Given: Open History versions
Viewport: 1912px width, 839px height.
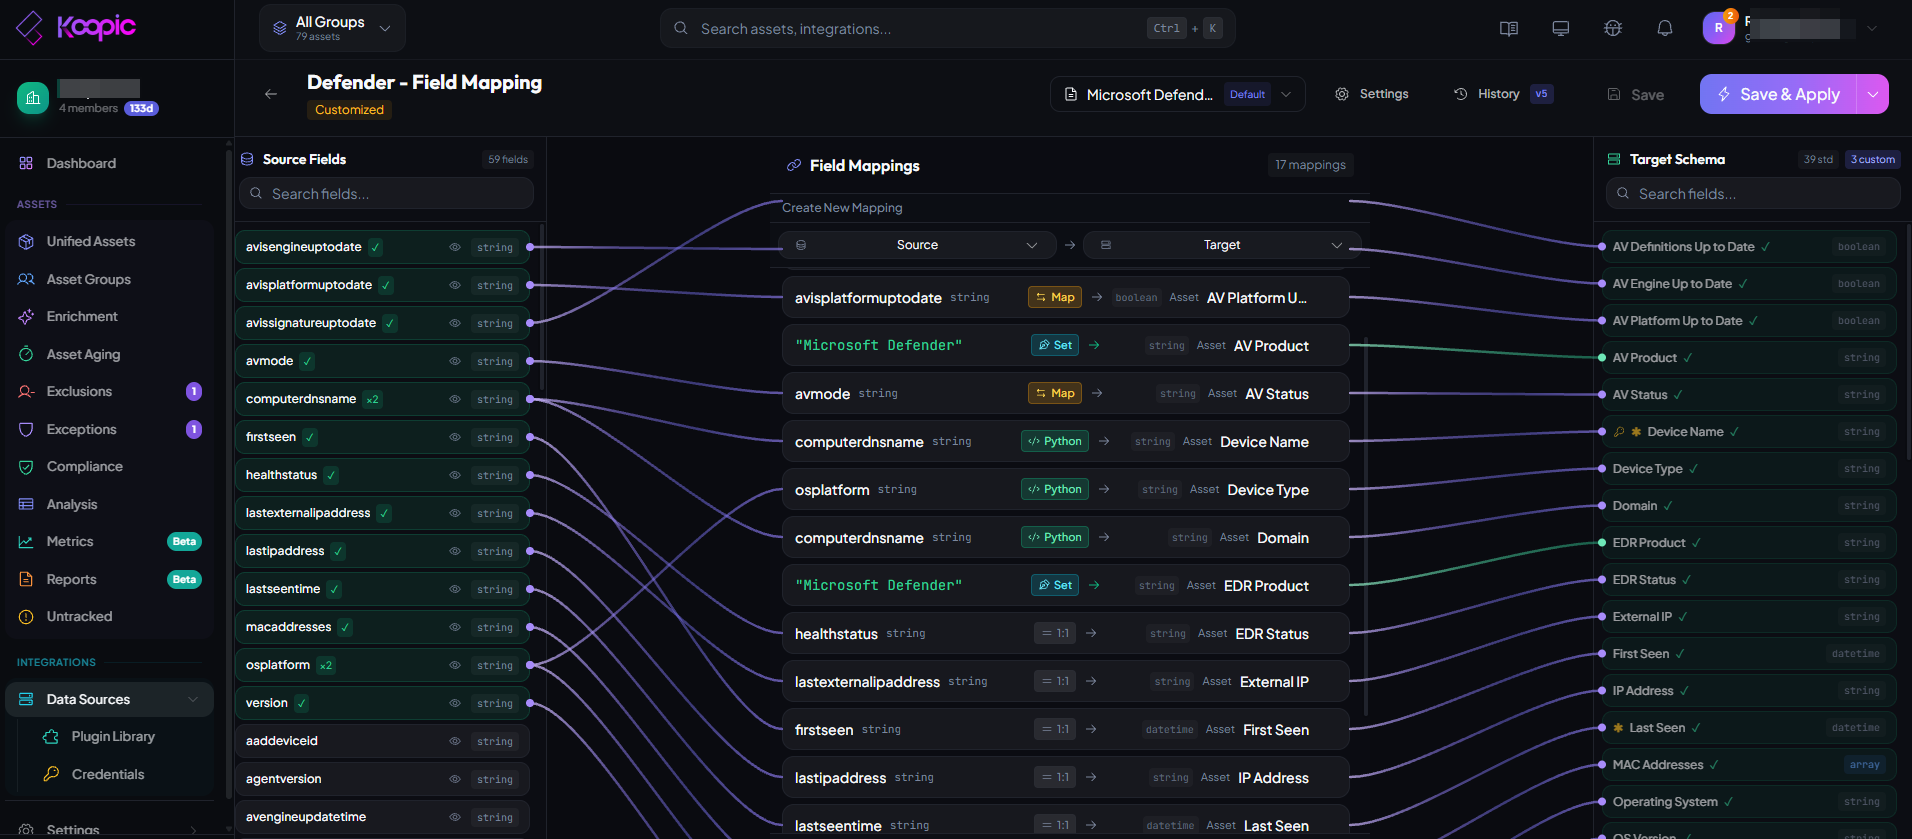Looking at the screenshot, I should pyautogui.click(x=1503, y=94).
